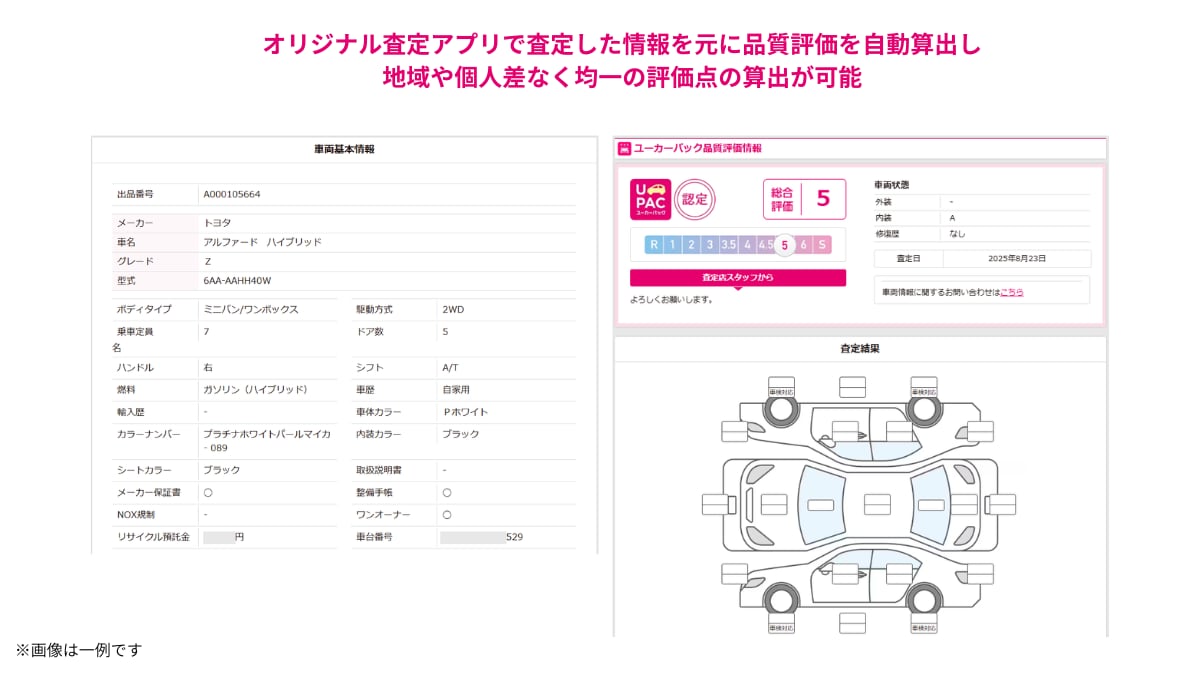Click the body type ミニバン/ワンボックス
This screenshot has width=1200, height=675.
251,309
